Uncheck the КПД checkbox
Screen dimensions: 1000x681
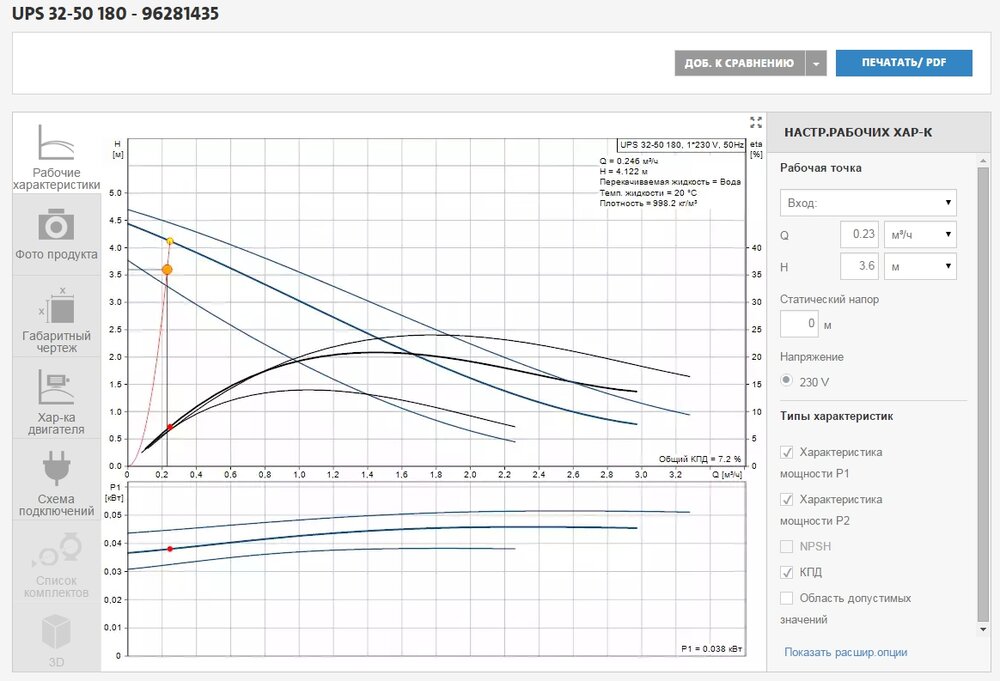click(787, 572)
